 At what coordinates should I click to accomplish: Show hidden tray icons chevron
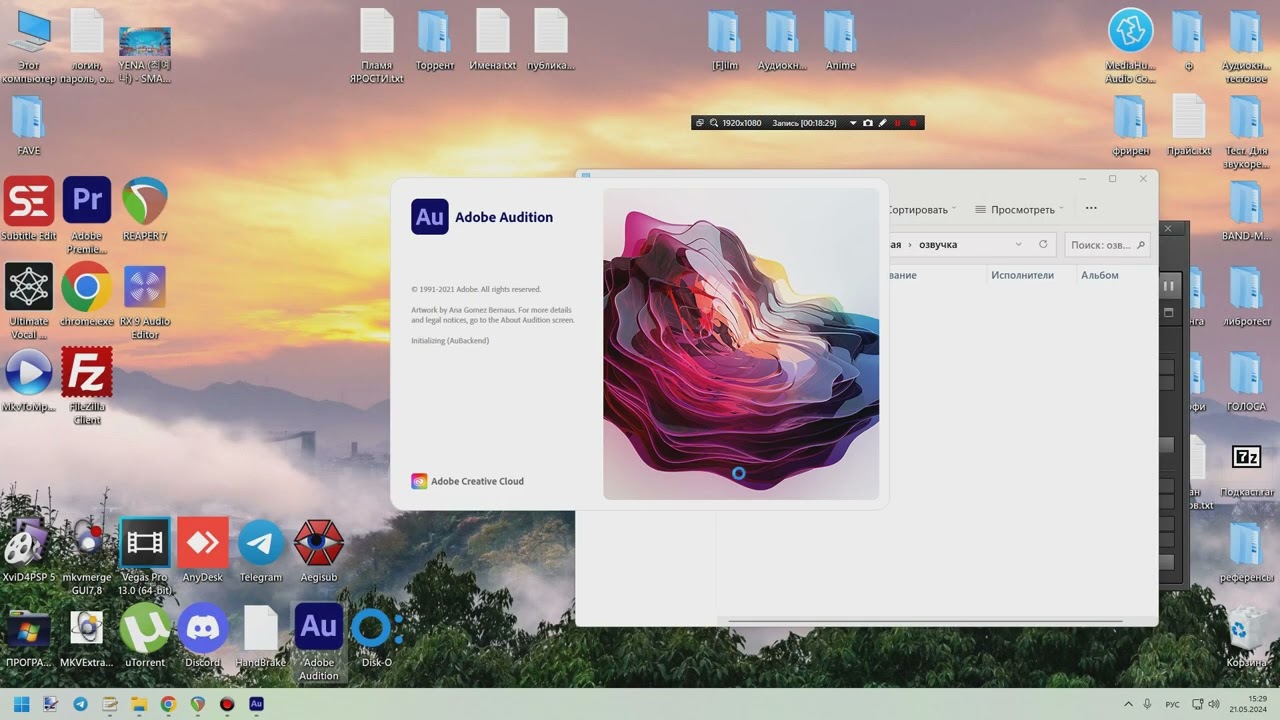(1128, 704)
